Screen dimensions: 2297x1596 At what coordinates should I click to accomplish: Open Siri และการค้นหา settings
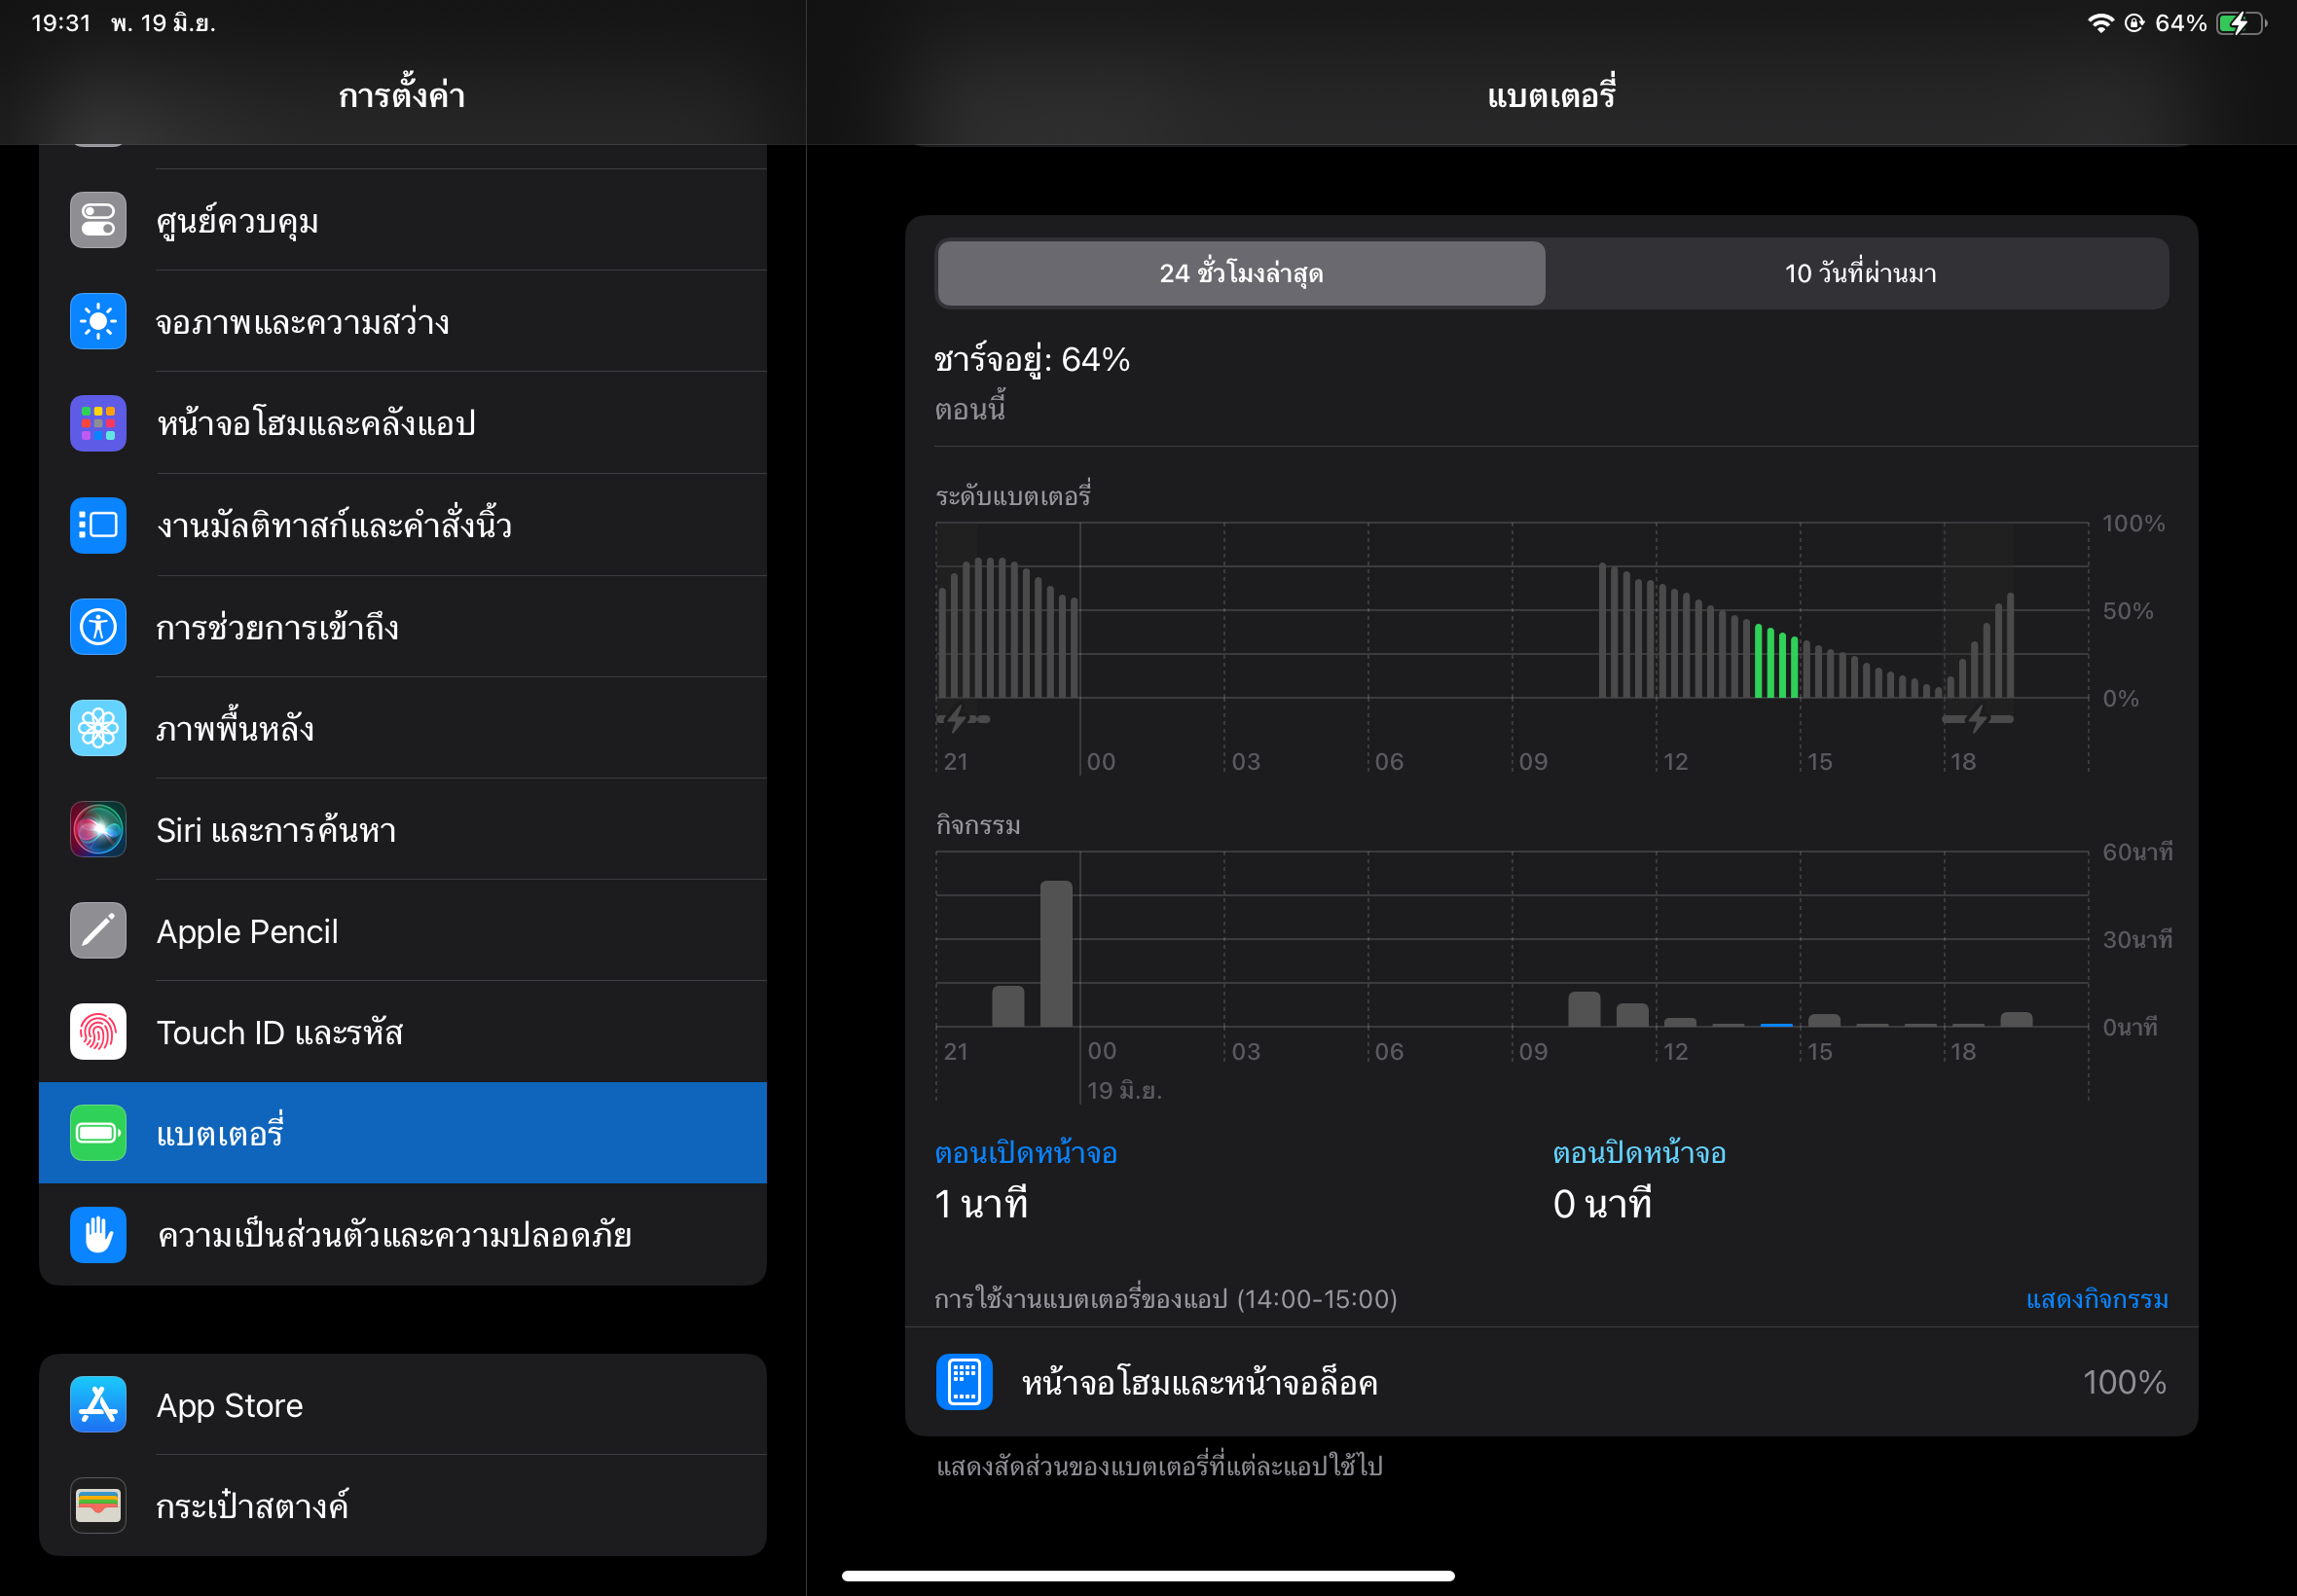[403, 829]
